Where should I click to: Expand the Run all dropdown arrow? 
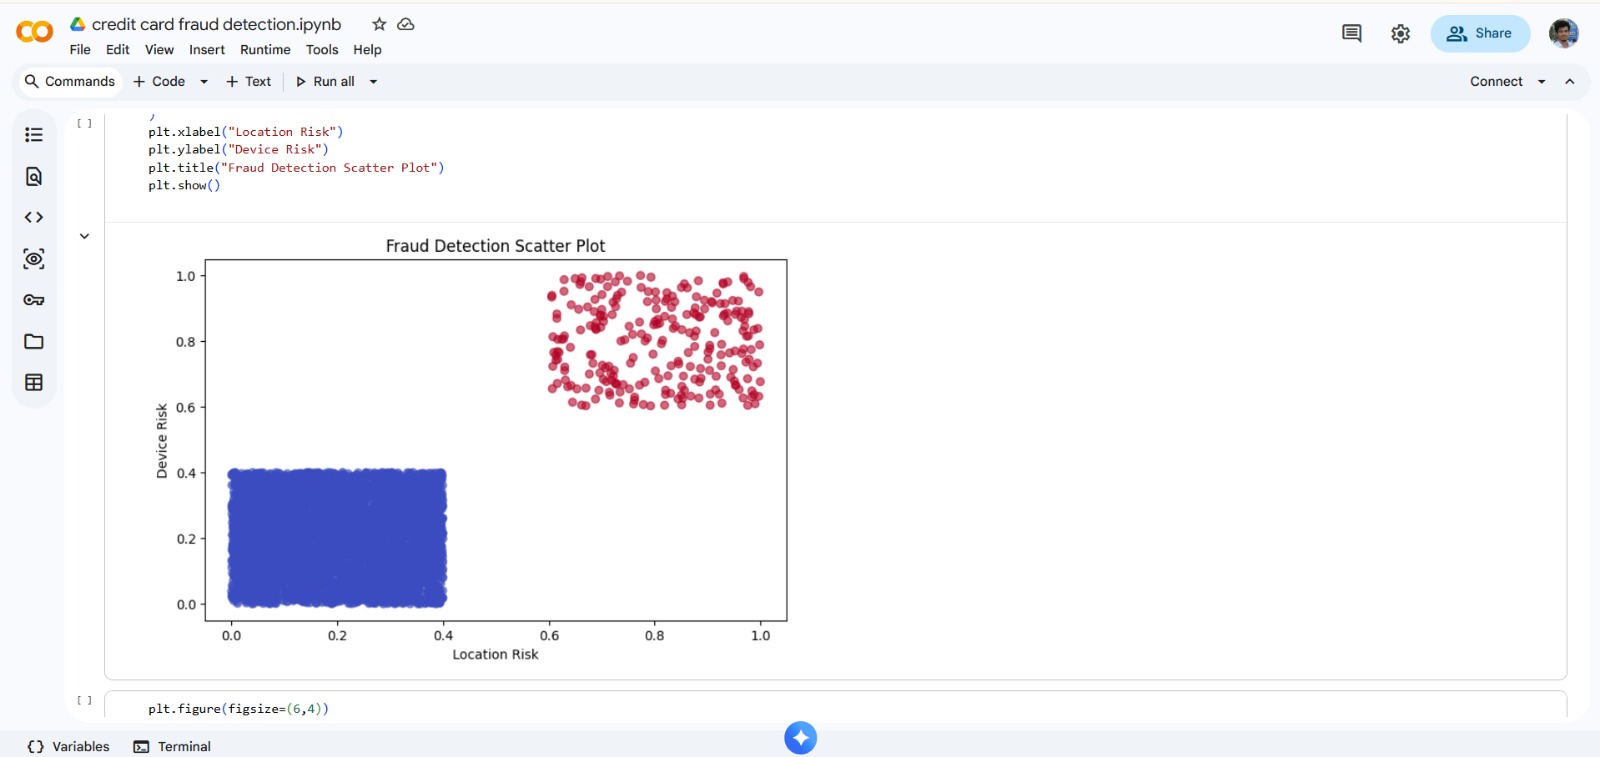click(x=374, y=82)
